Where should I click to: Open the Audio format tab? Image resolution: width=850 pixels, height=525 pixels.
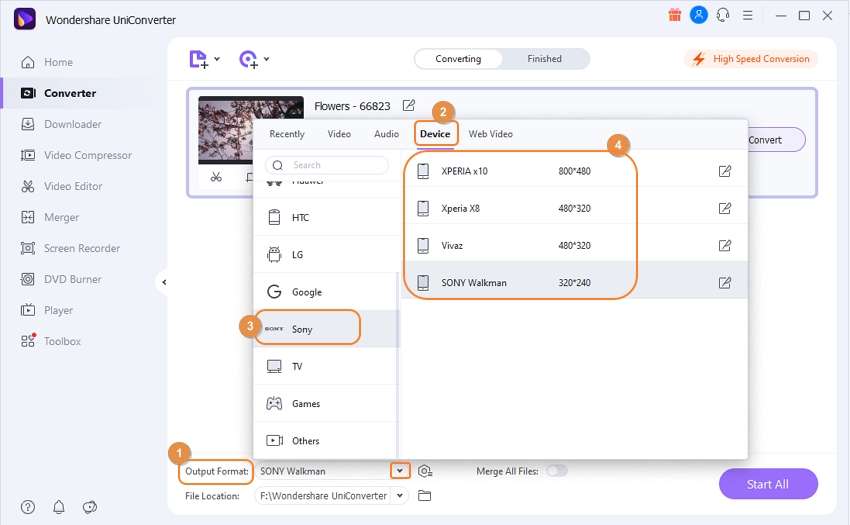(387, 134)
